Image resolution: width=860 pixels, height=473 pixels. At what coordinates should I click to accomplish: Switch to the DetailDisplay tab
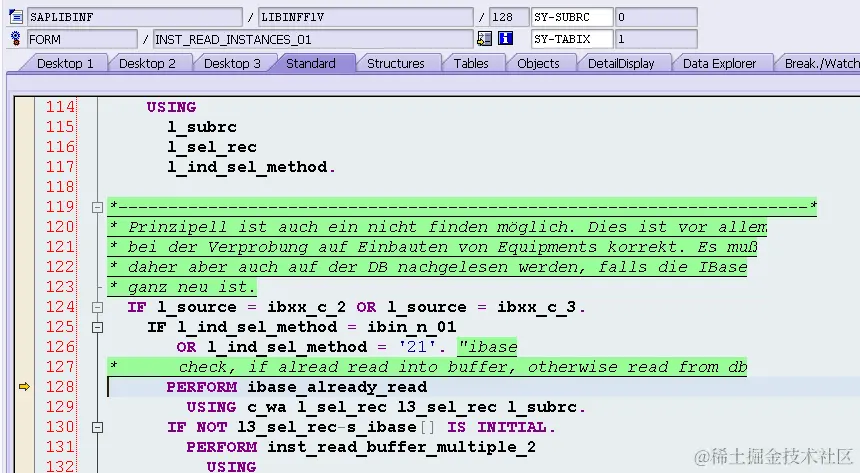click(x=621, y=64)
